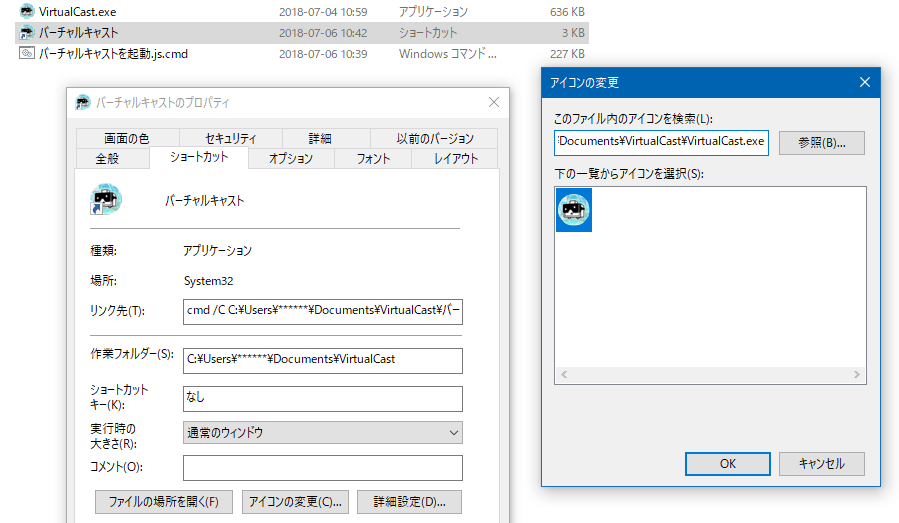Screen dimensions: 899x523
Task: Click the icon list right scroll arrow
Action: click(x=857, y=374)
